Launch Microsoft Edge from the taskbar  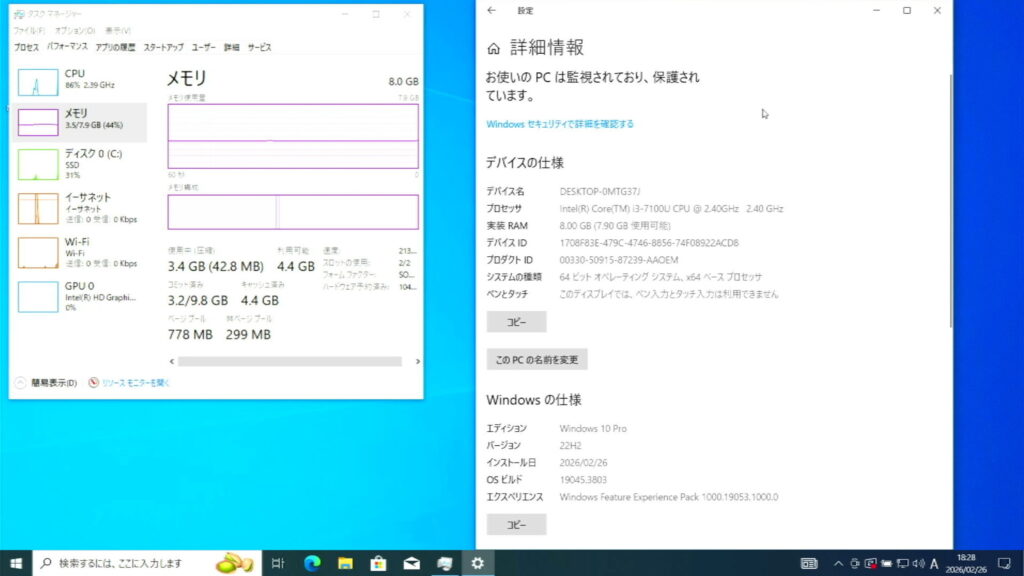coord(311,563)
